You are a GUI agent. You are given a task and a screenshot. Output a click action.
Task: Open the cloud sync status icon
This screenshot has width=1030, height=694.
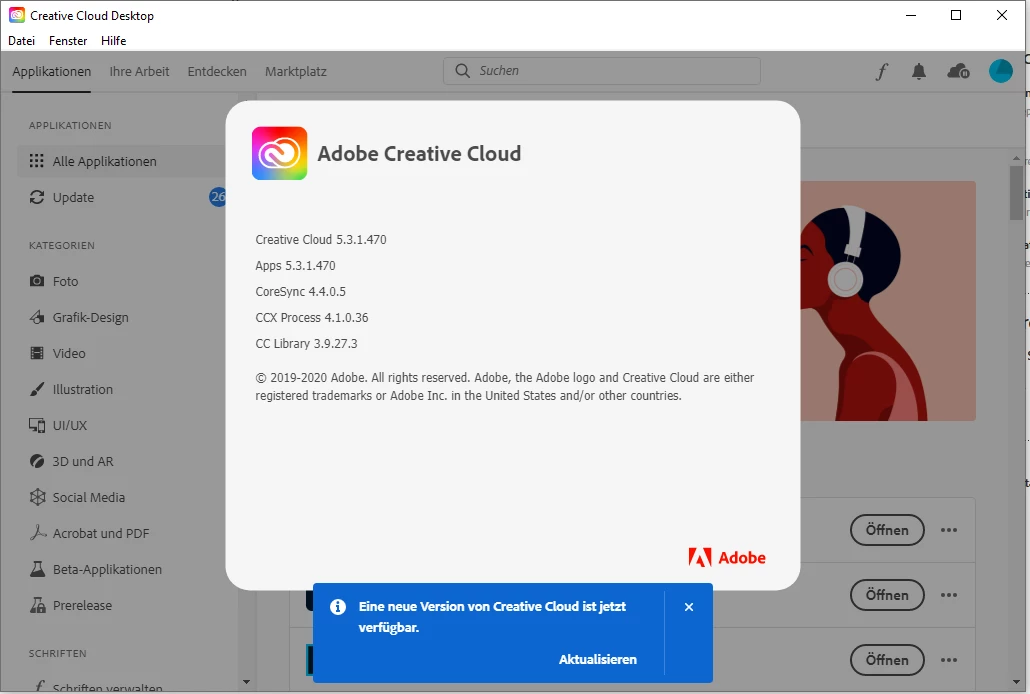click(958, 71)
